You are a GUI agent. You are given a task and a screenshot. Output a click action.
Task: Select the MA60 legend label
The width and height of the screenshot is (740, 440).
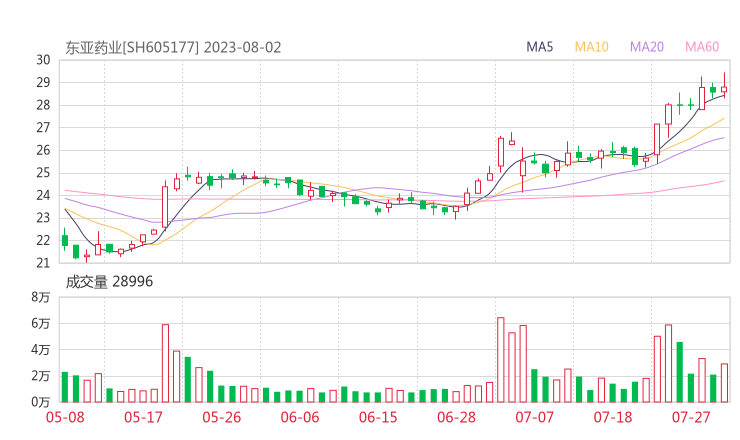pos(702,47)
